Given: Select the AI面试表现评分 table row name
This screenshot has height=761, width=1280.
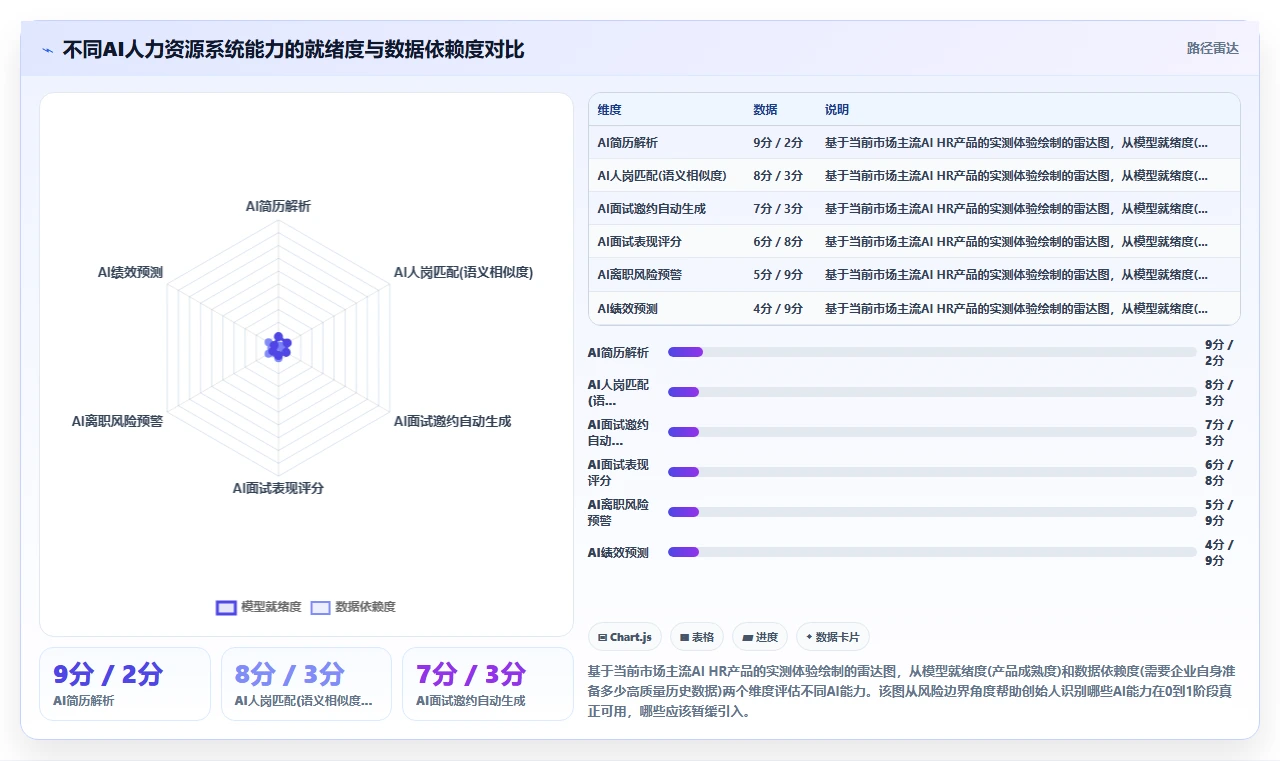Looking at the screenshot, I should coord(639,242).
